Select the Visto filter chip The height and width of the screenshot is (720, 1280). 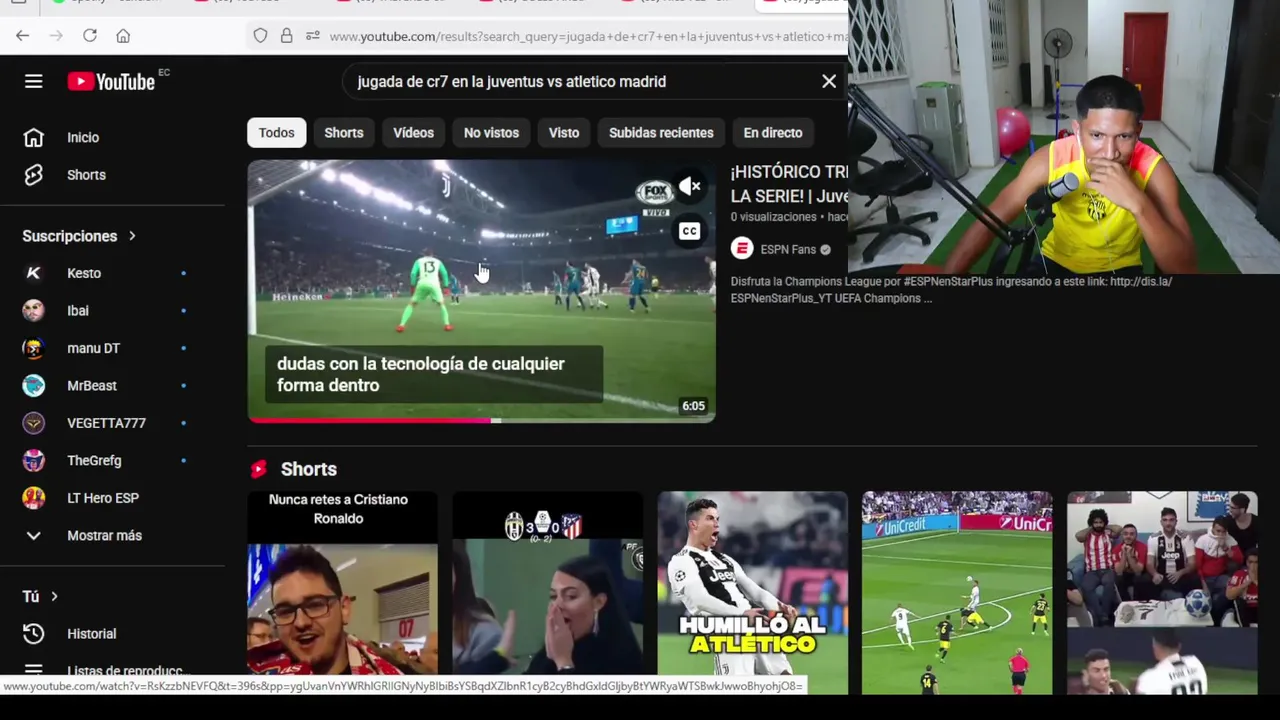[563, 133]
